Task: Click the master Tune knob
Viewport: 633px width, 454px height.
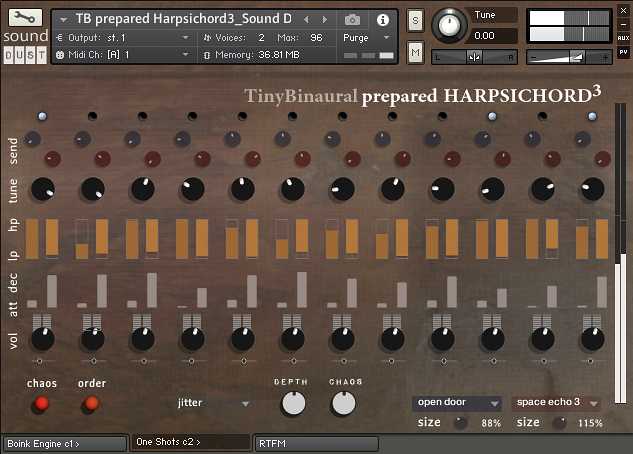Action: pyautogui.click(x=449, y=26)
